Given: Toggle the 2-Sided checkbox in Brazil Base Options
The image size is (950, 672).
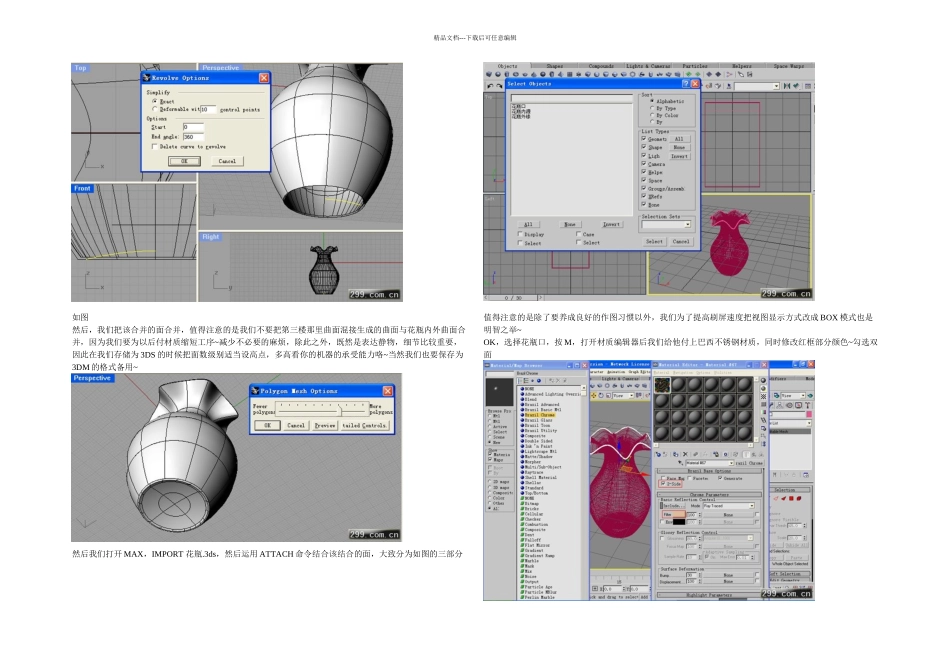Looking at the screenshot, I should 664,484.
